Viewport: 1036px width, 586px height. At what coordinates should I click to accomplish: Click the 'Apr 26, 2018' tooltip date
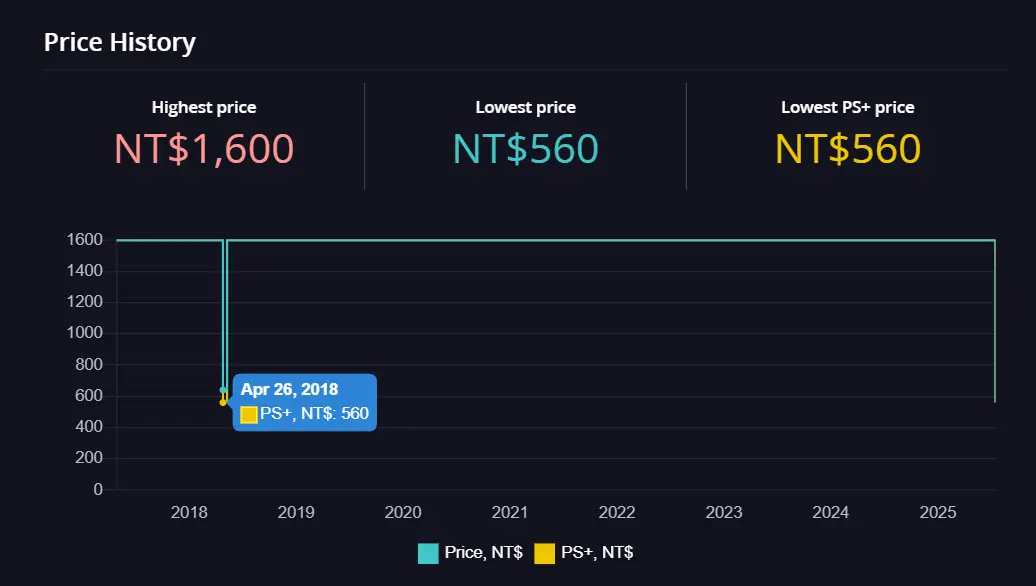click(x=289, y=390)
